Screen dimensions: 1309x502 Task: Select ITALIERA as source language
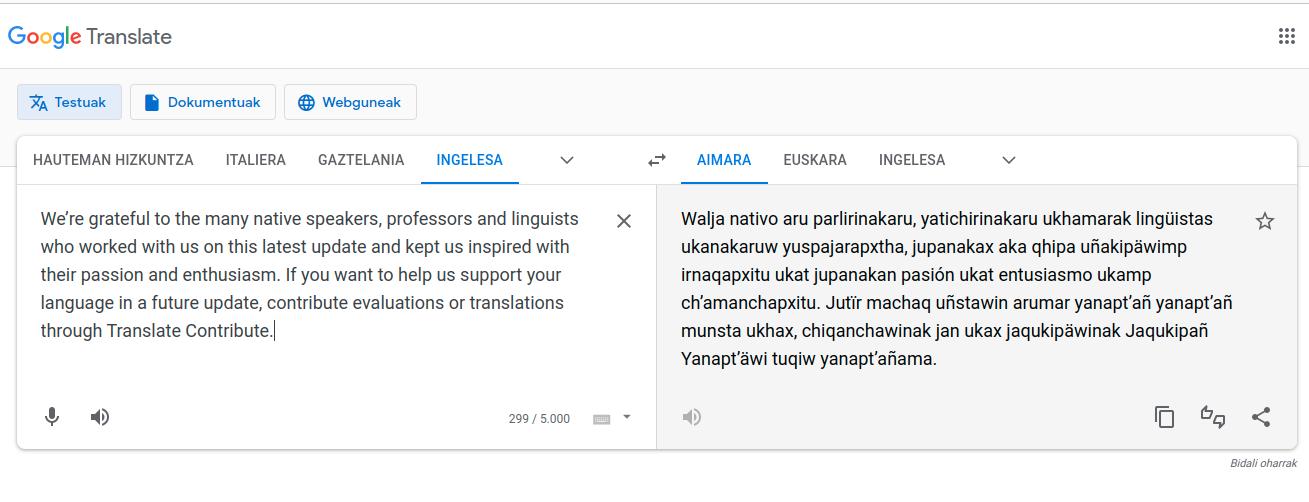tap(255, 160)
